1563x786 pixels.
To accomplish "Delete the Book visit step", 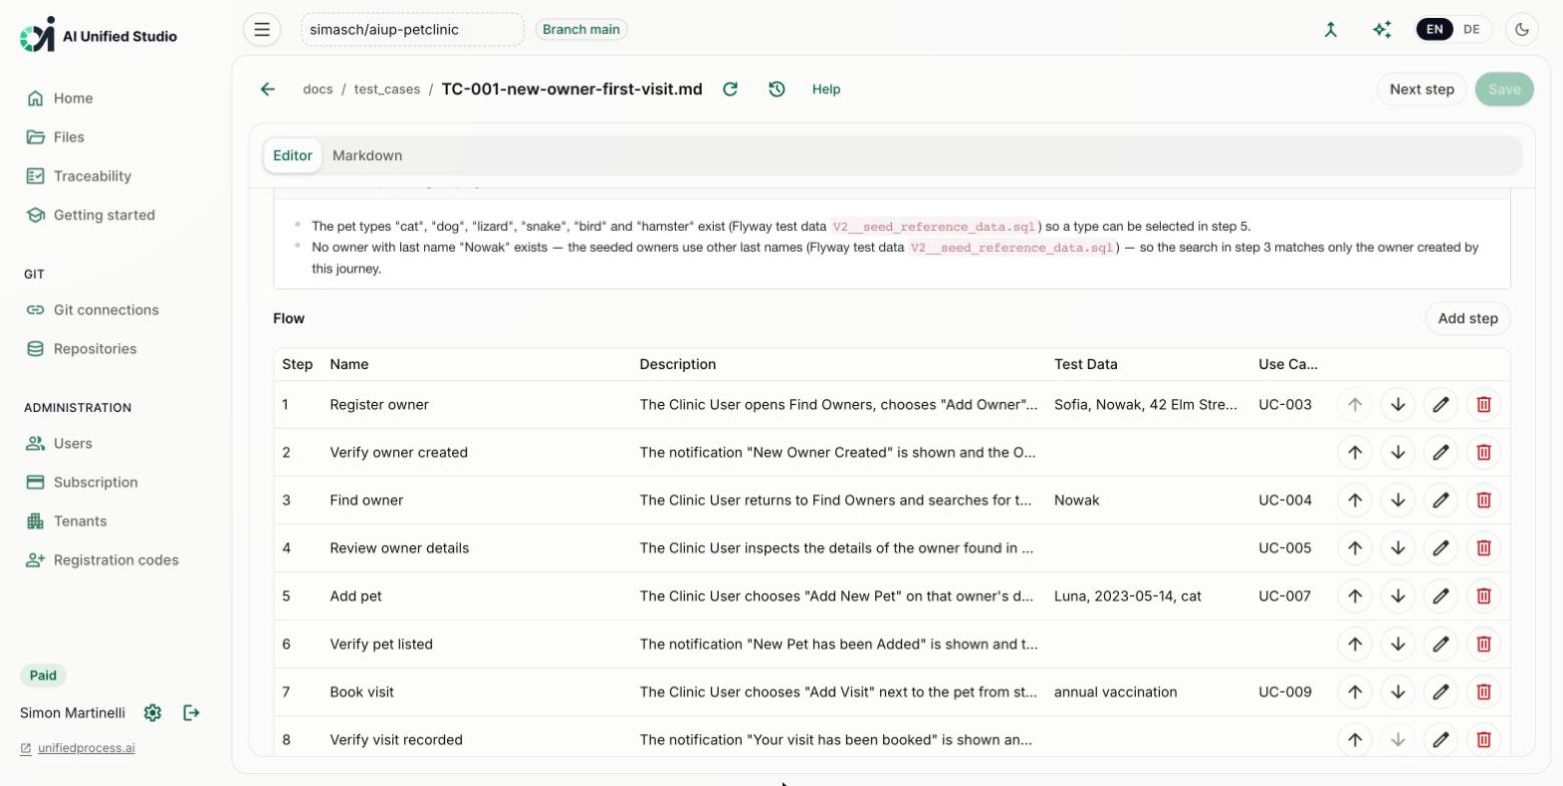I will (1484, 692).
